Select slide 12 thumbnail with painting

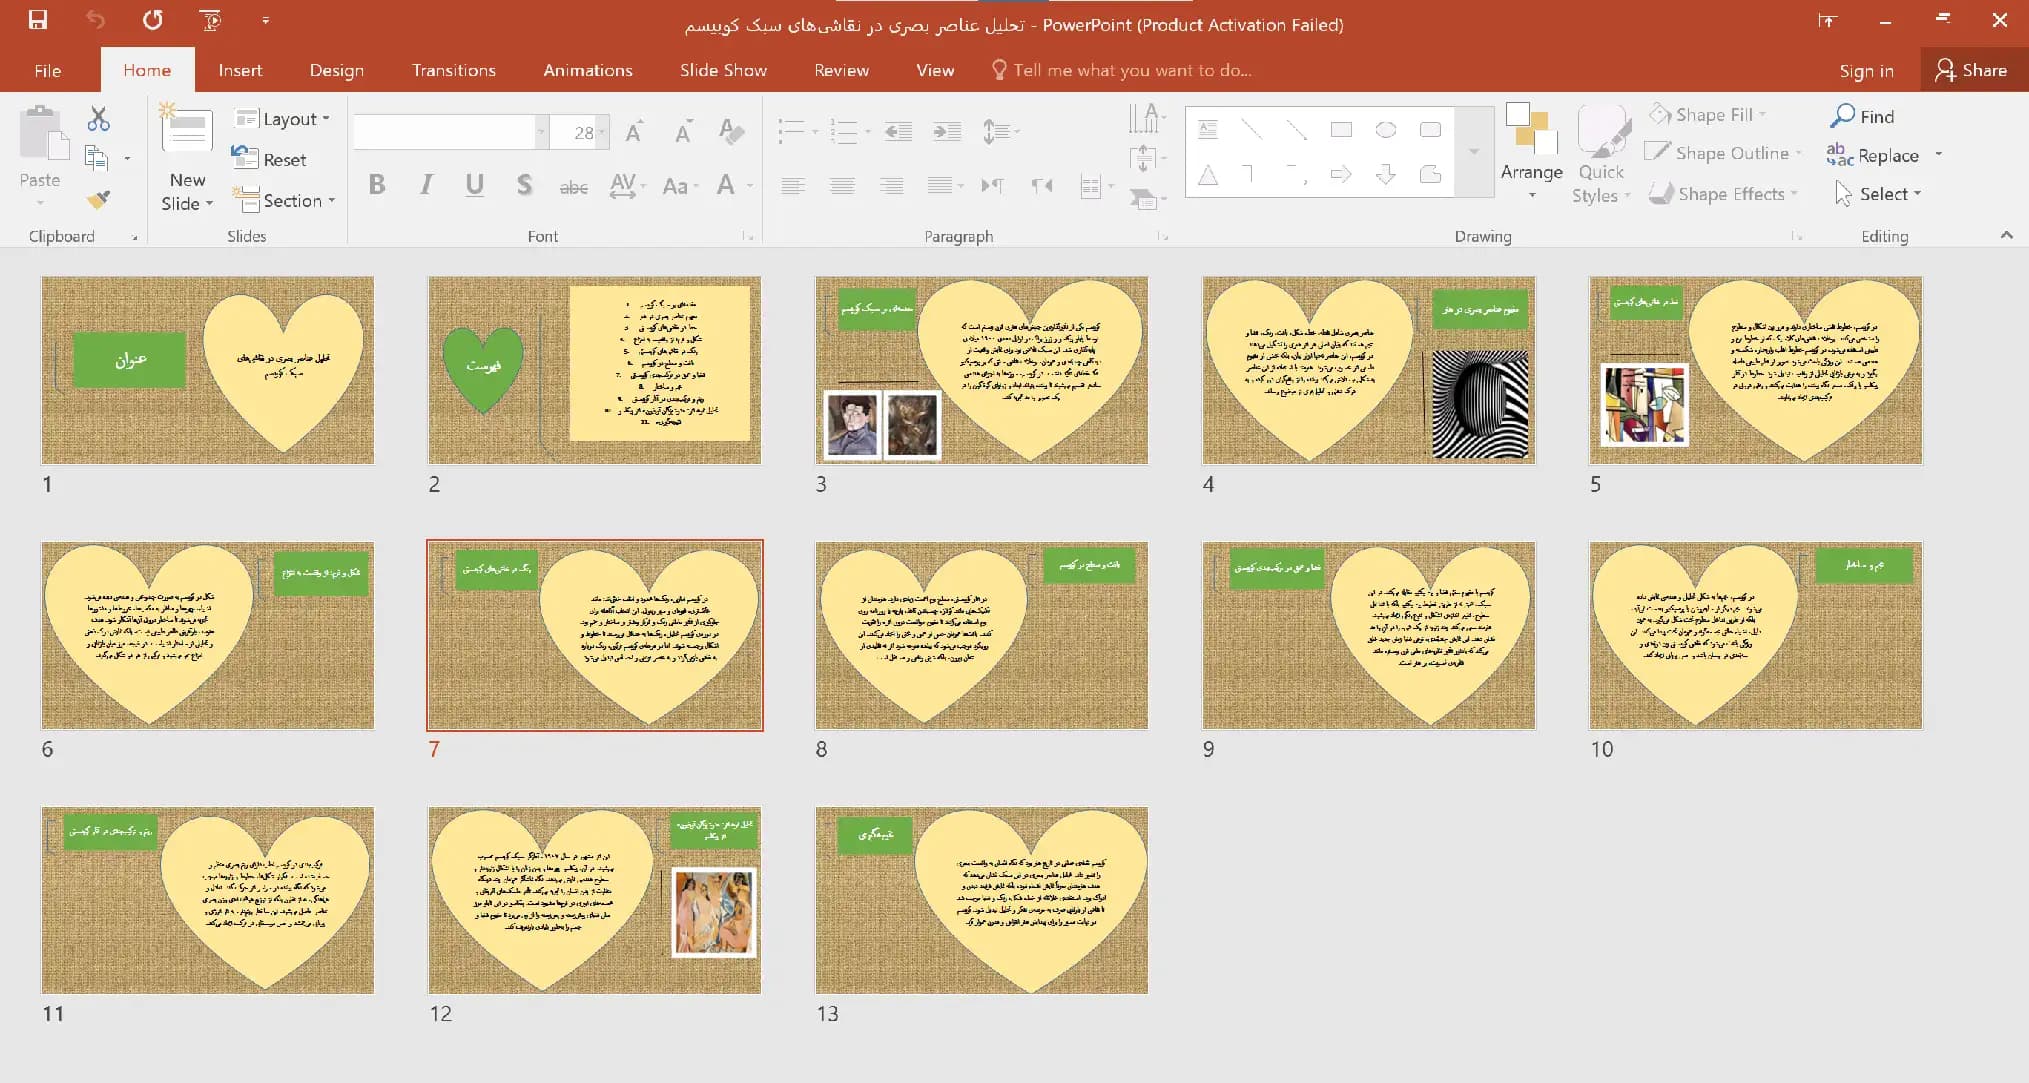[x=594, y=900]
